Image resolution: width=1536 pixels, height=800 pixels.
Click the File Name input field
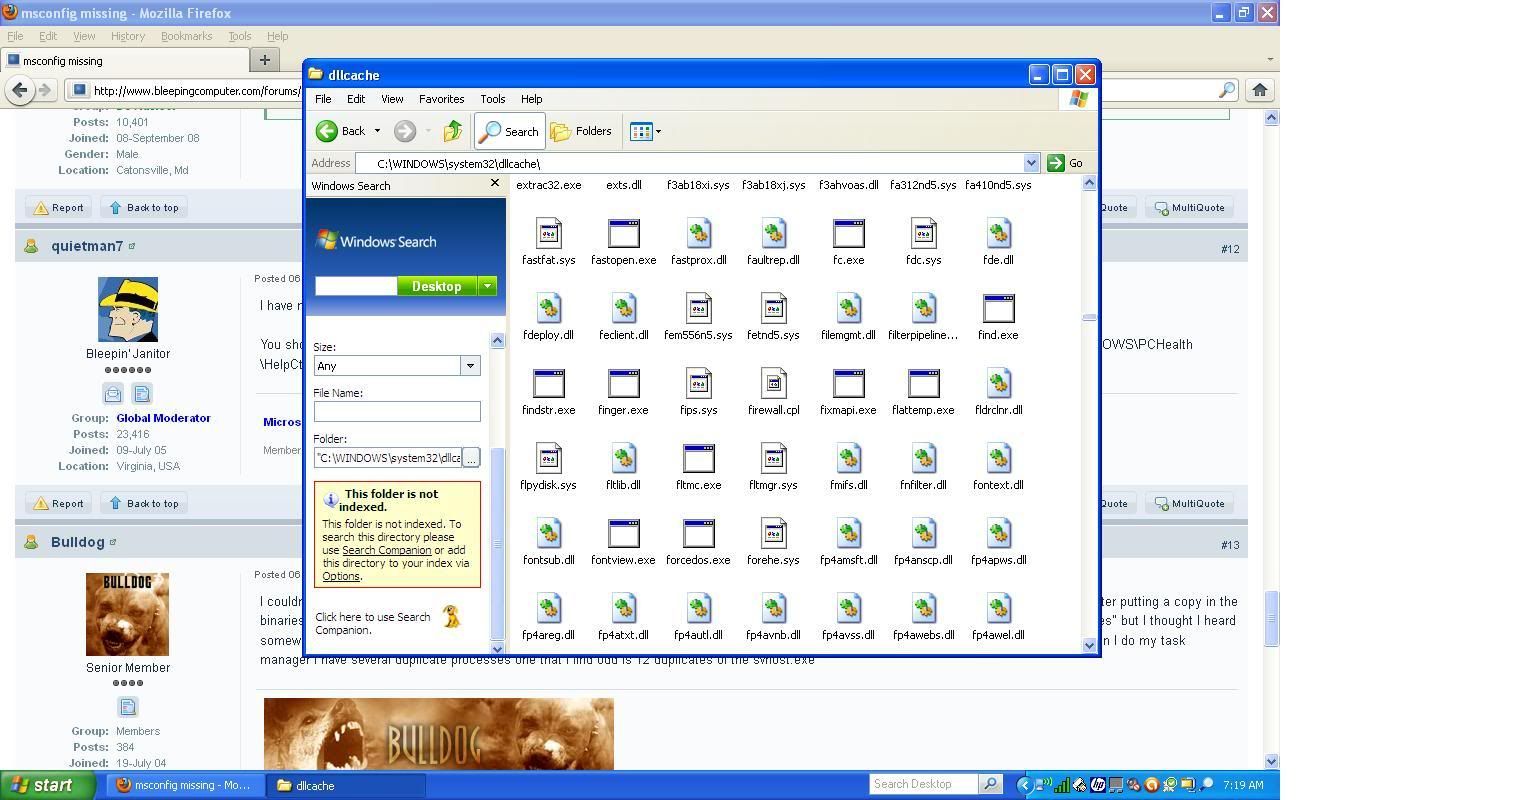pyautogui.click(x=397, y=411)
